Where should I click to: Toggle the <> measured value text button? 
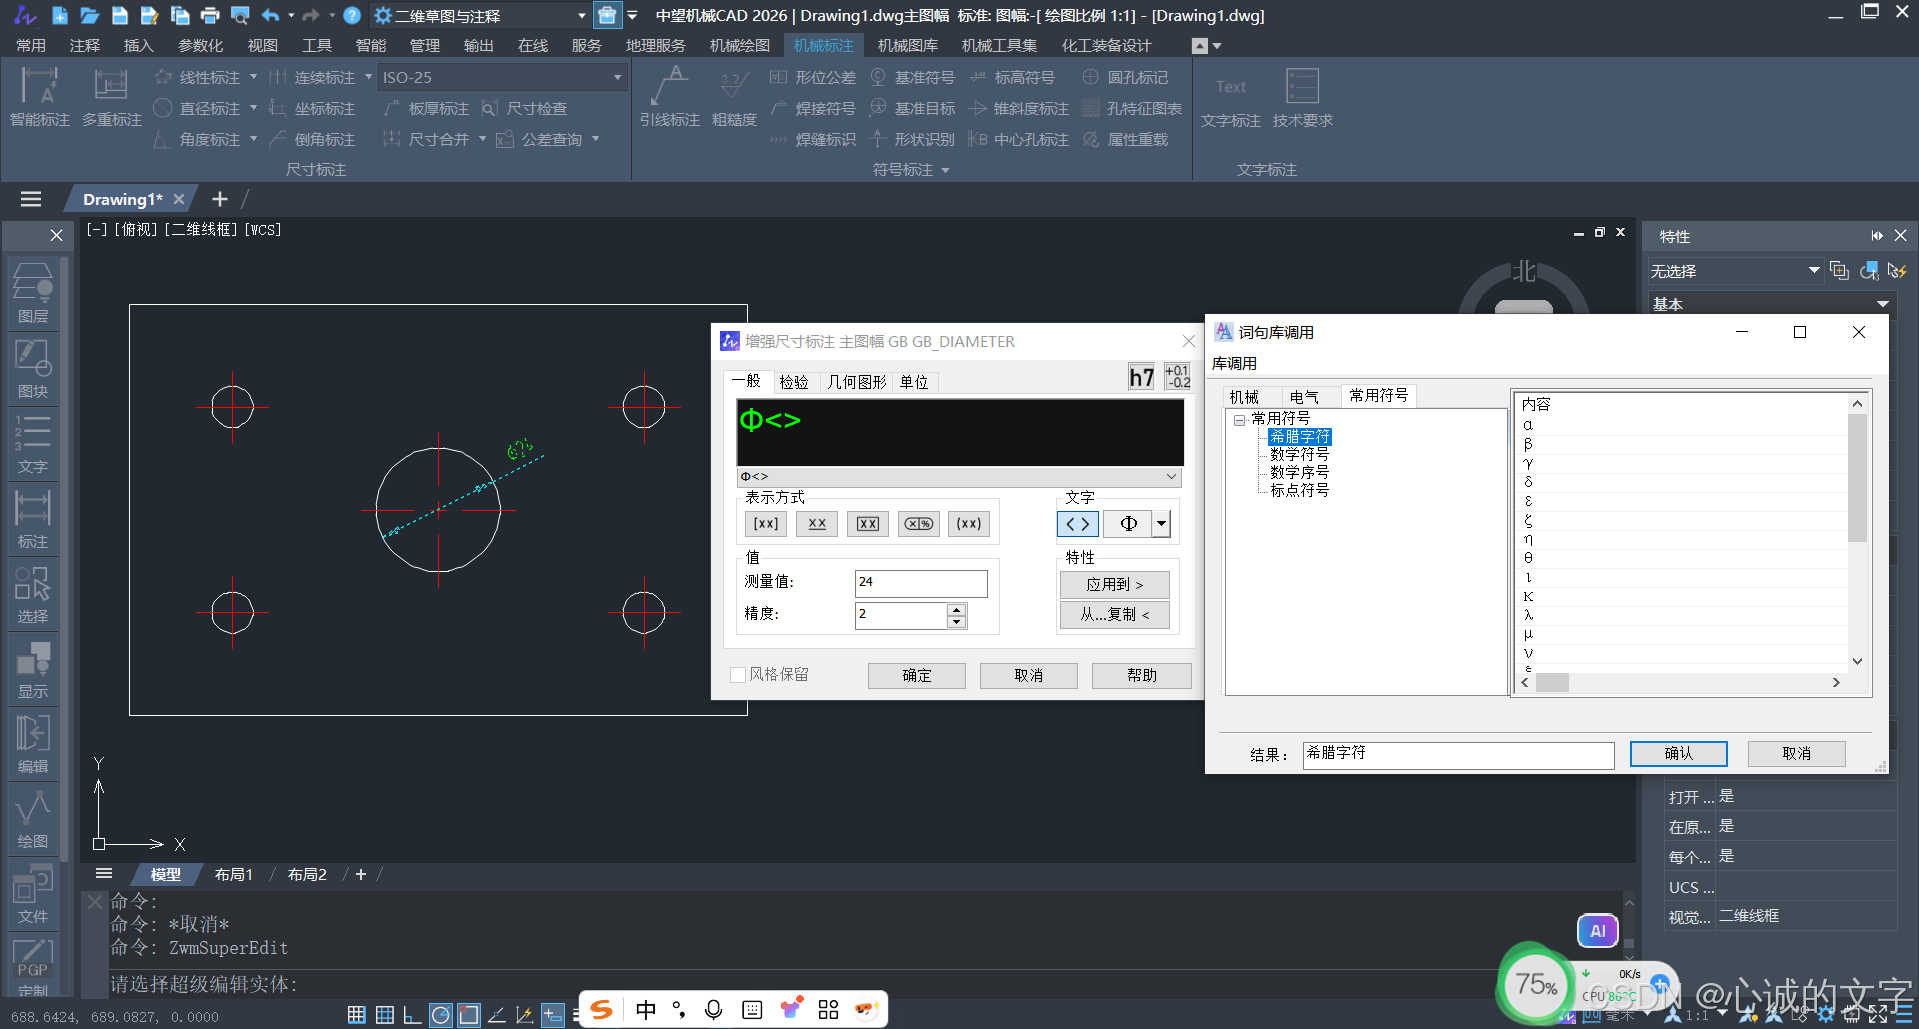[1078, 523]
